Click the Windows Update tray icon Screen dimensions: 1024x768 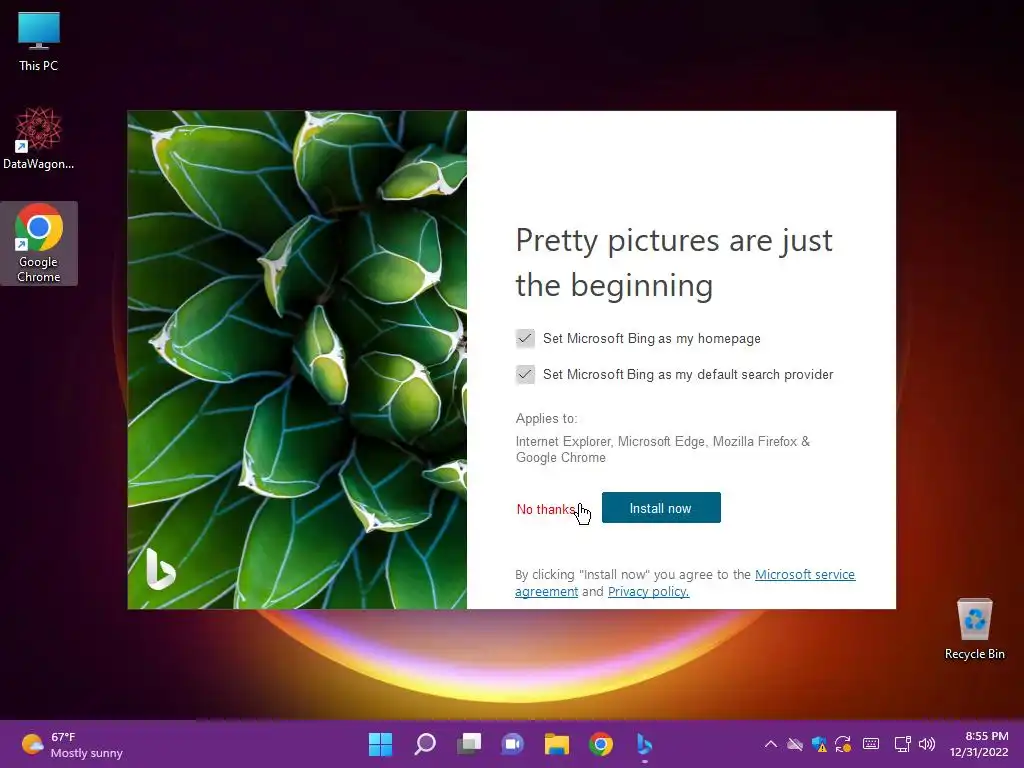pyautogui.click(x=843, y=744)
